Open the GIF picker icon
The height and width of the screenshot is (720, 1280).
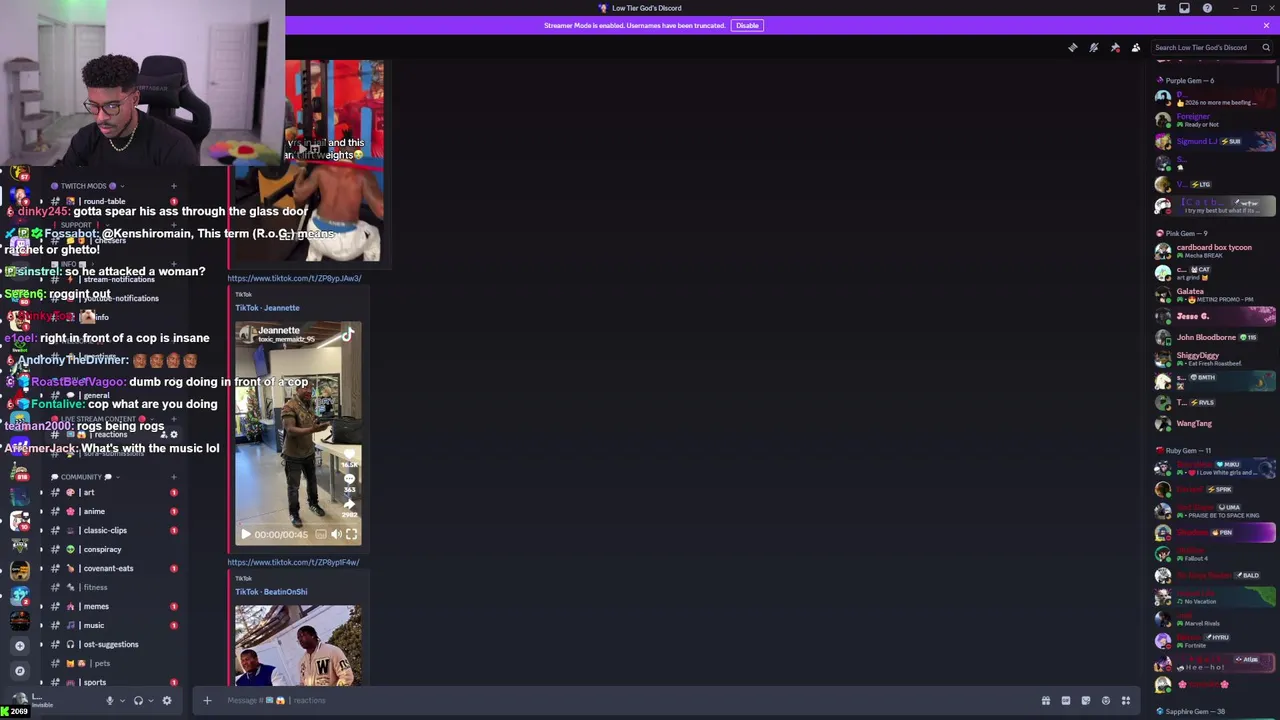click(1066, 701)
